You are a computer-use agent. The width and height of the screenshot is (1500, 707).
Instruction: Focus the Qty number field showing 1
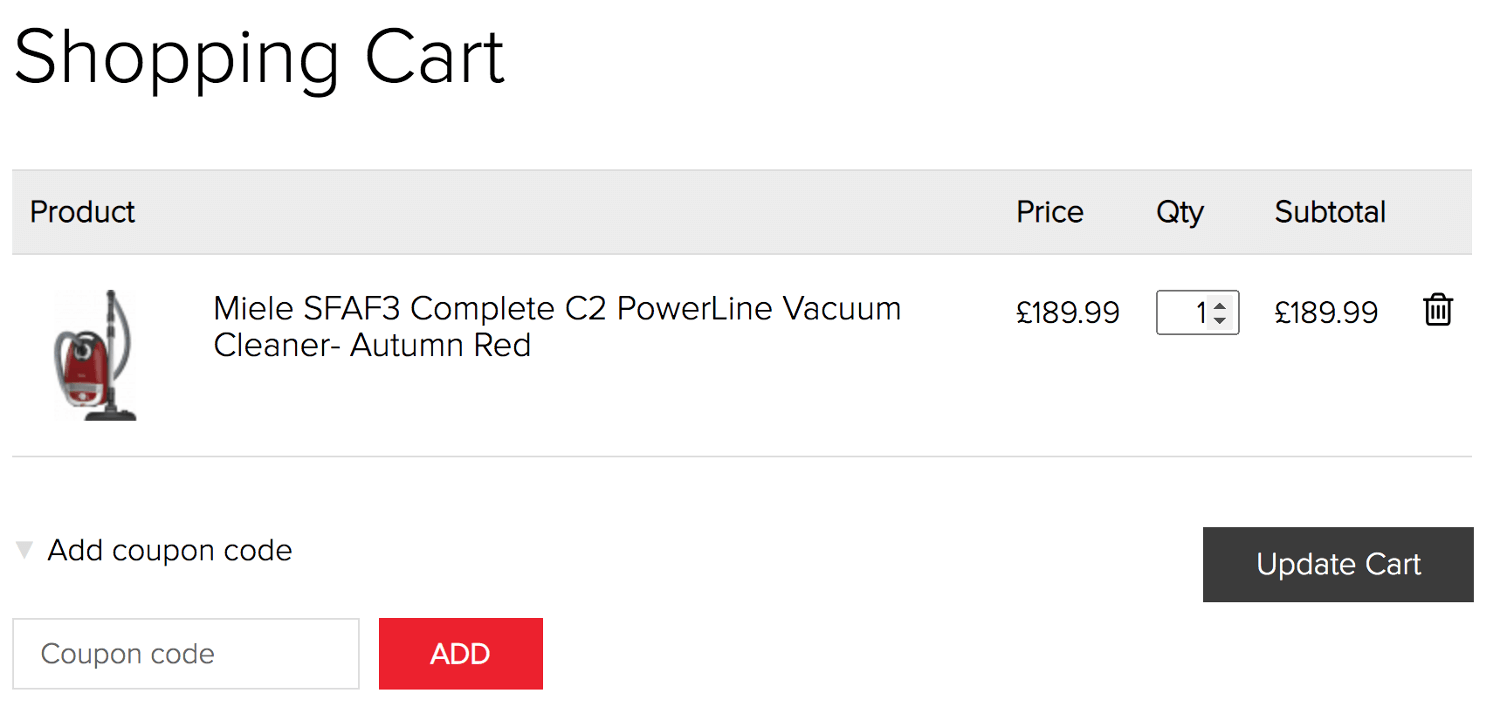tap(1197, 312)
